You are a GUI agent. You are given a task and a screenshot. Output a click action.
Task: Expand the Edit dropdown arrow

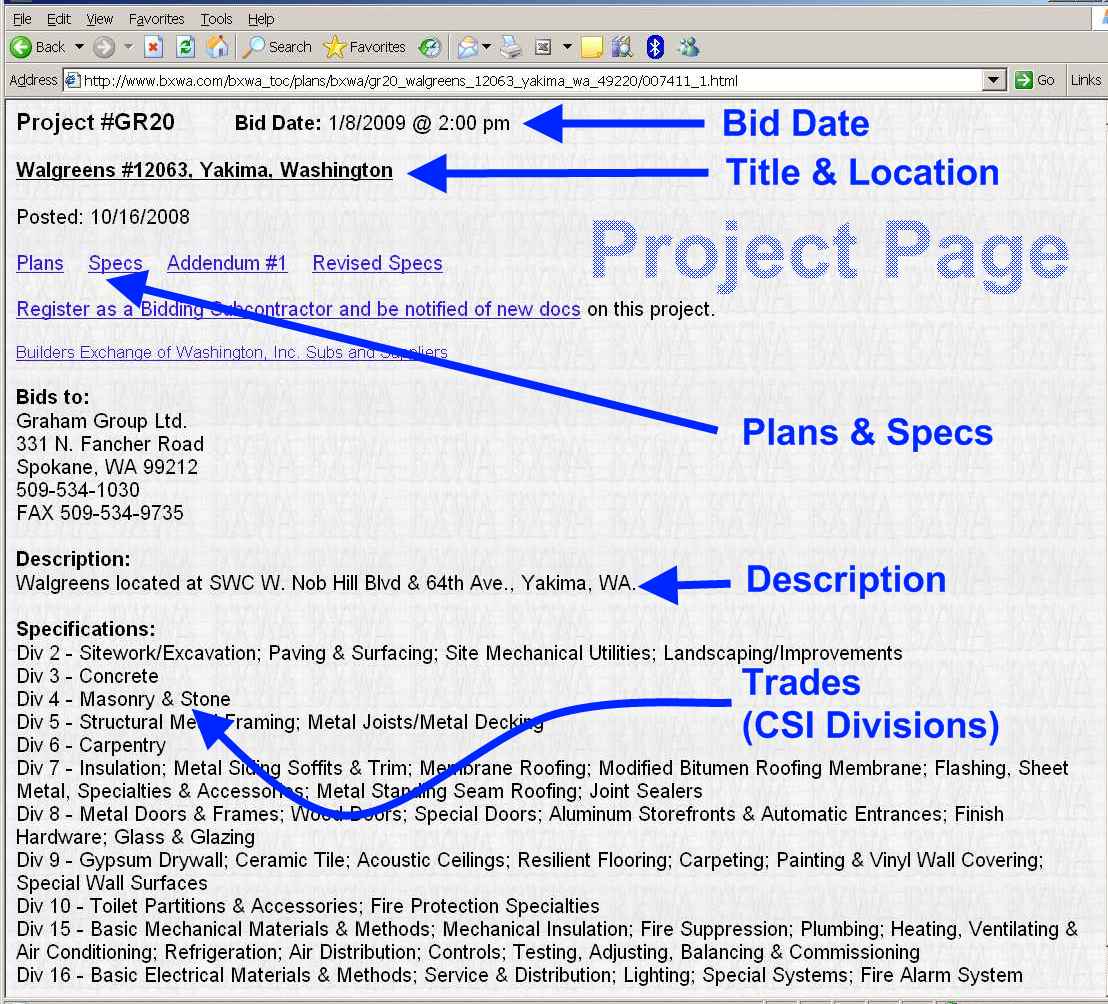pos(567,47)
